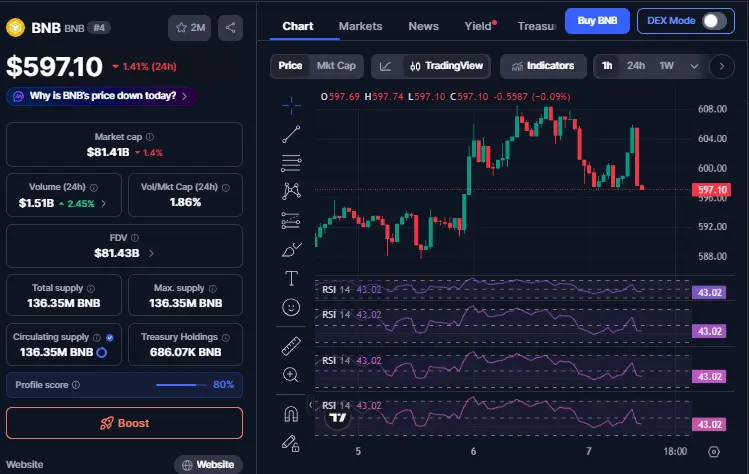Click the 597.10 current price label on axis
The height and width of the screenshot is (474, 749).
click(711, 190)
